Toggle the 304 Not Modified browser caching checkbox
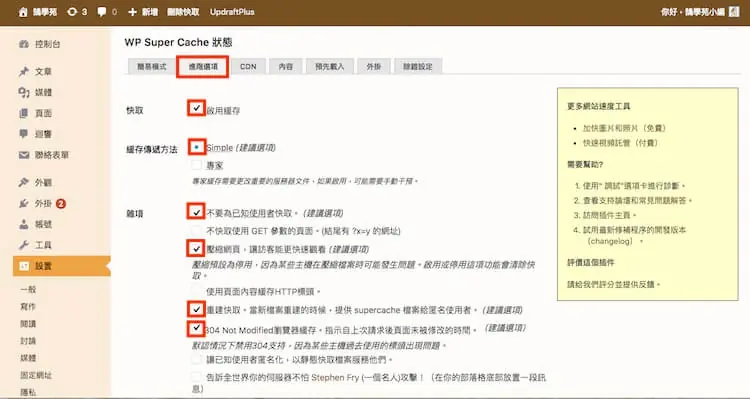Image resolution: width=750 pixels, height=399 pixels. (196, 328)
